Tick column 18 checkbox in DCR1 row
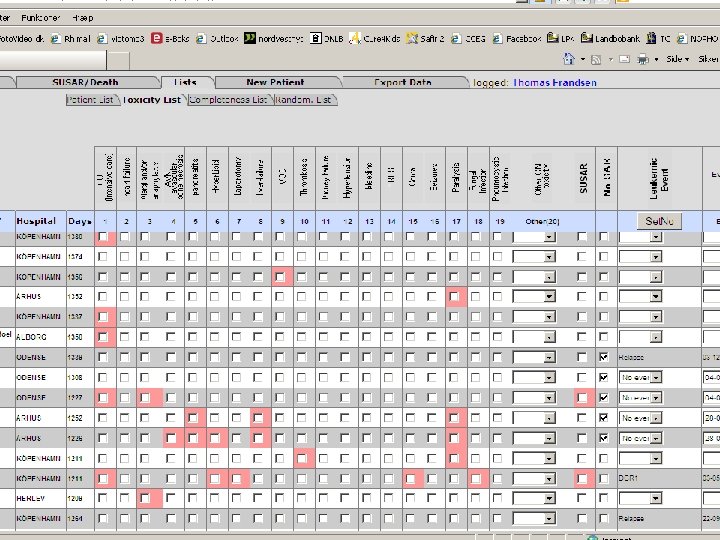This screenshot has width=720, height=540. point(476,478)
